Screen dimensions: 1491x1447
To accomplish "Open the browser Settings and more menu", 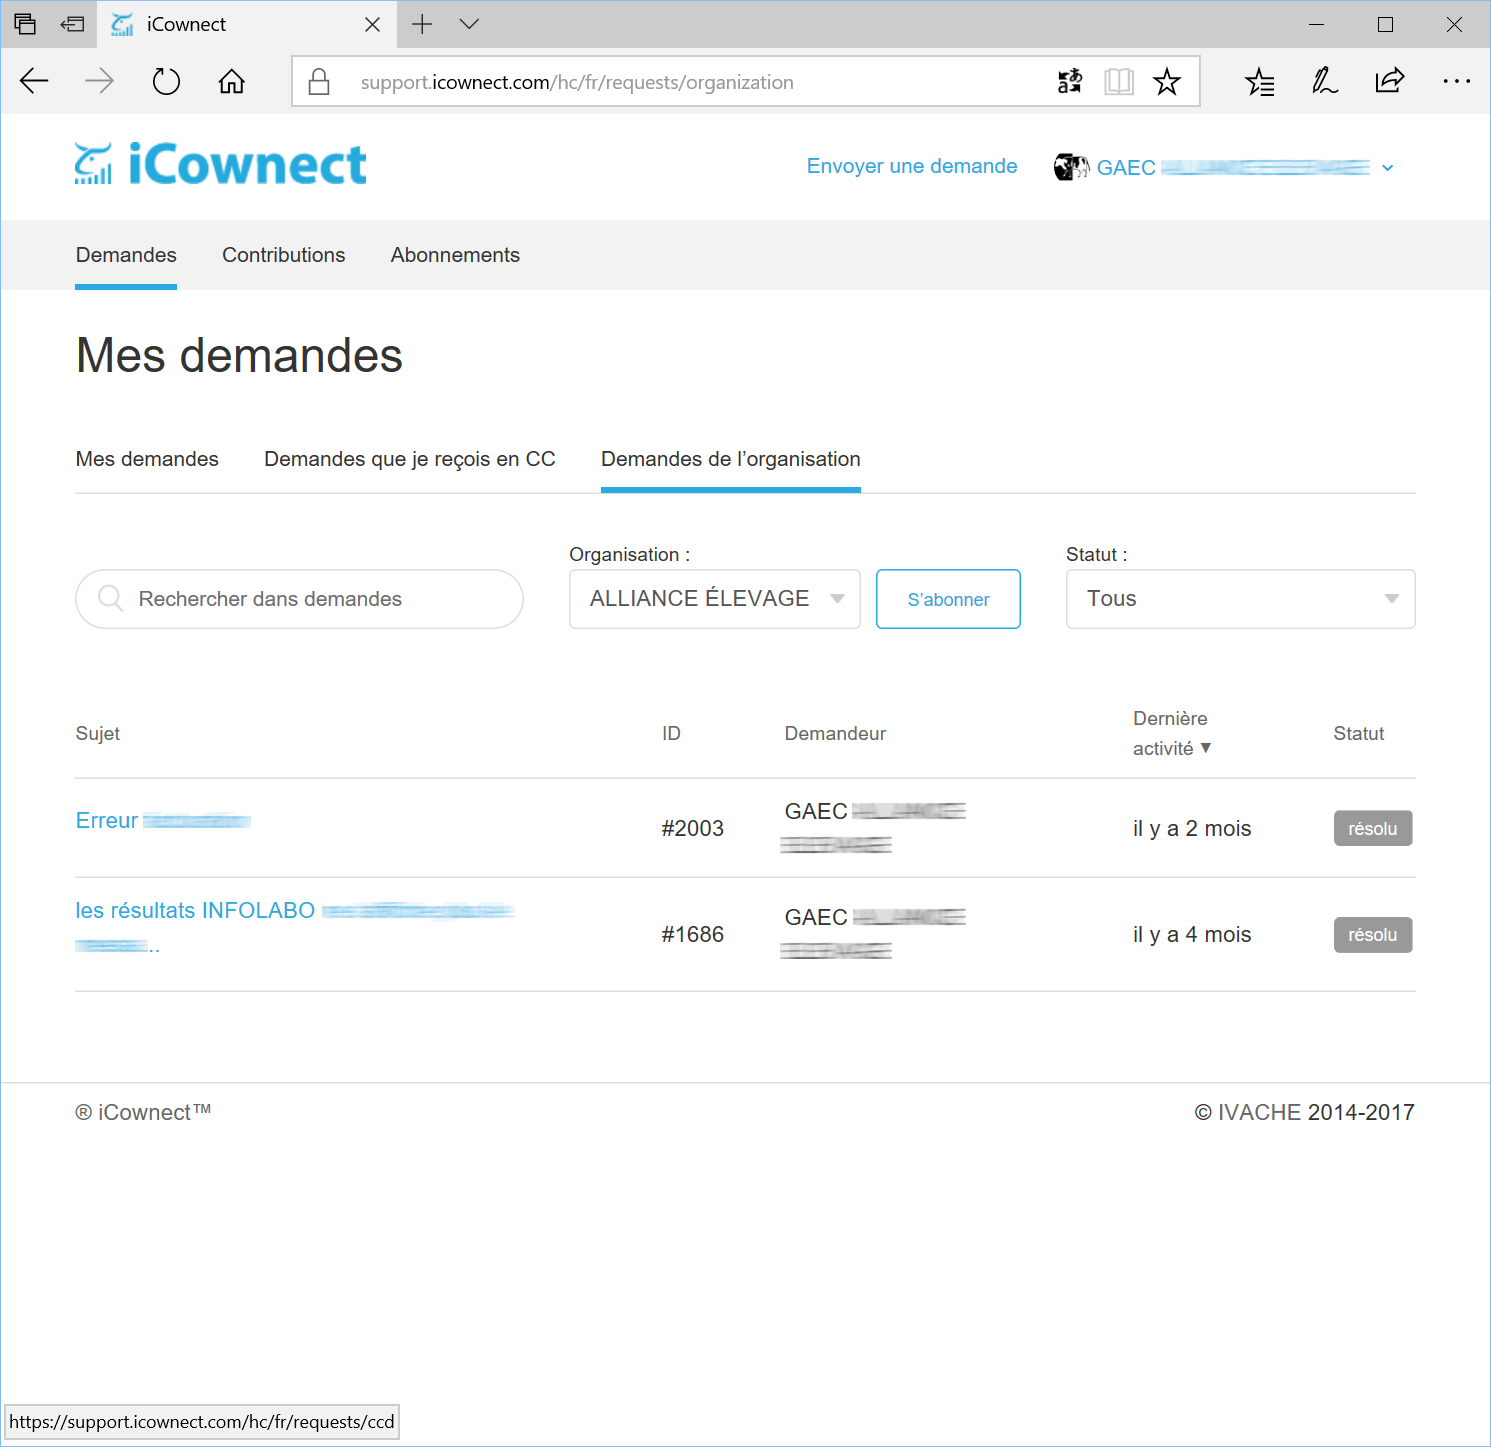I will click(1456, 81).
